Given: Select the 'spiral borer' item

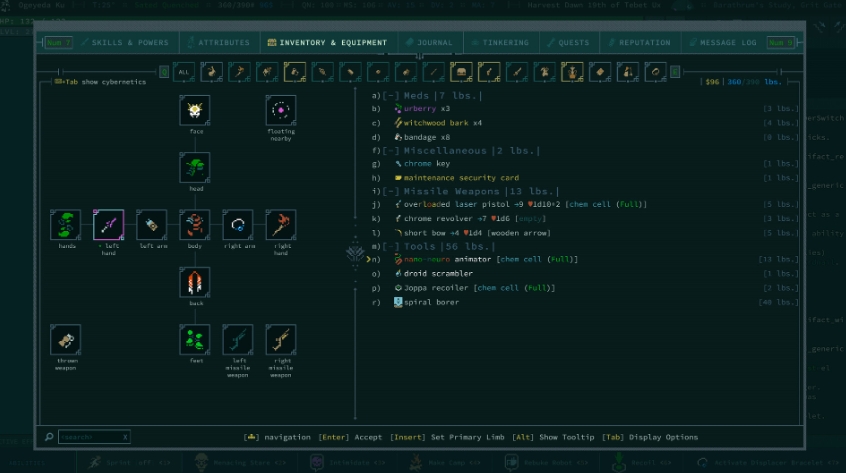Looking at the screenshot, I should (585, 303).
